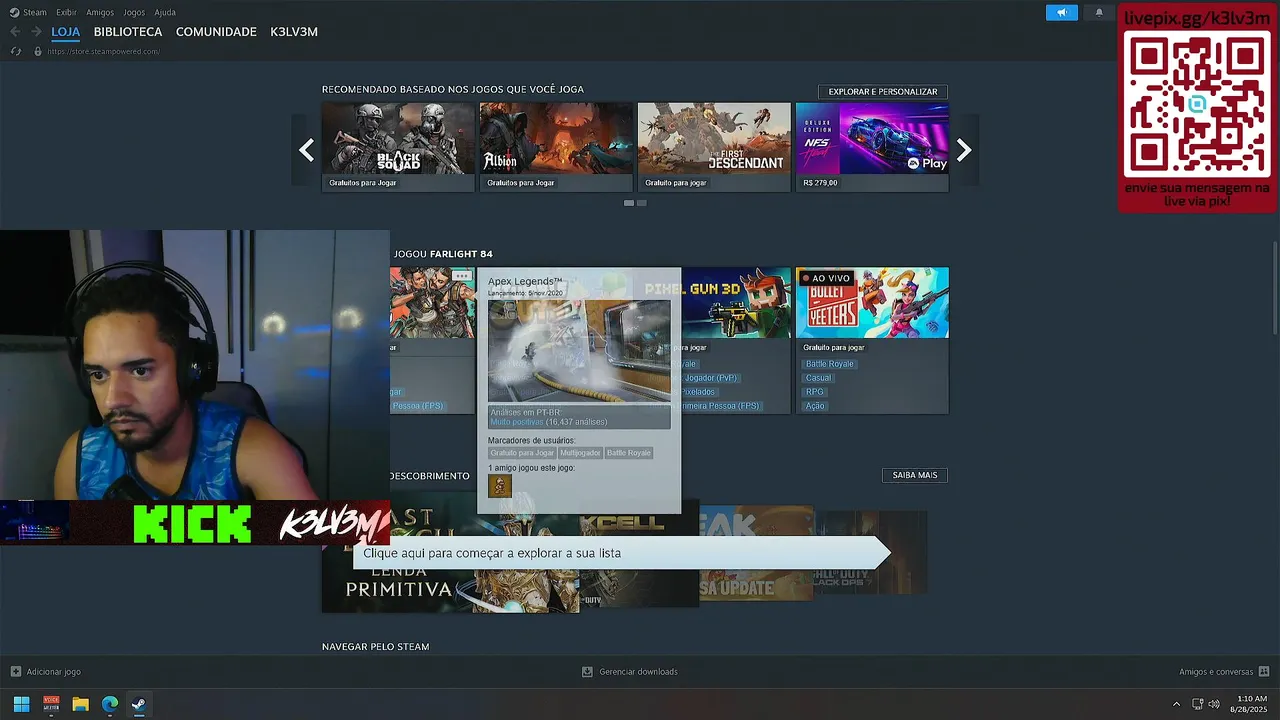Open the Albion game card
The height and width of the screenshot is (720, 1280).
556,147
